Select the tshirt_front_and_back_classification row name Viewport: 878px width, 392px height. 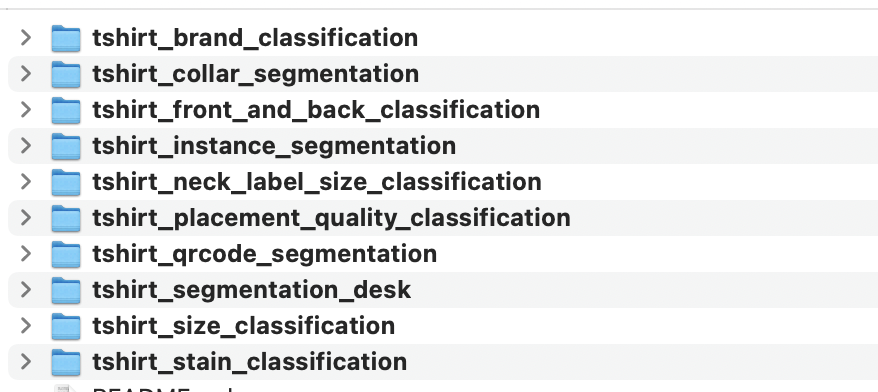tap(316, 110)
